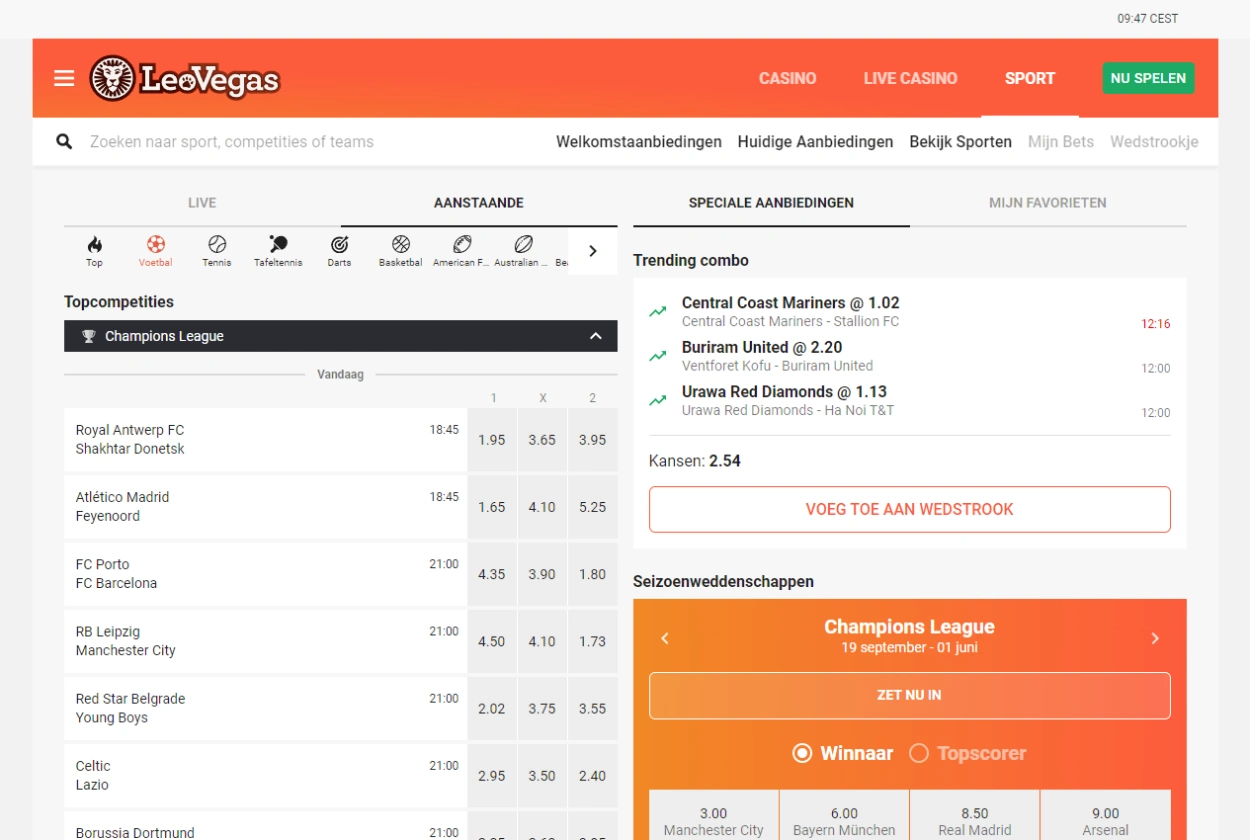Switch to SPECIALE AANBIEDINGEN tab
1250x840 pixels.
point(771,203)
